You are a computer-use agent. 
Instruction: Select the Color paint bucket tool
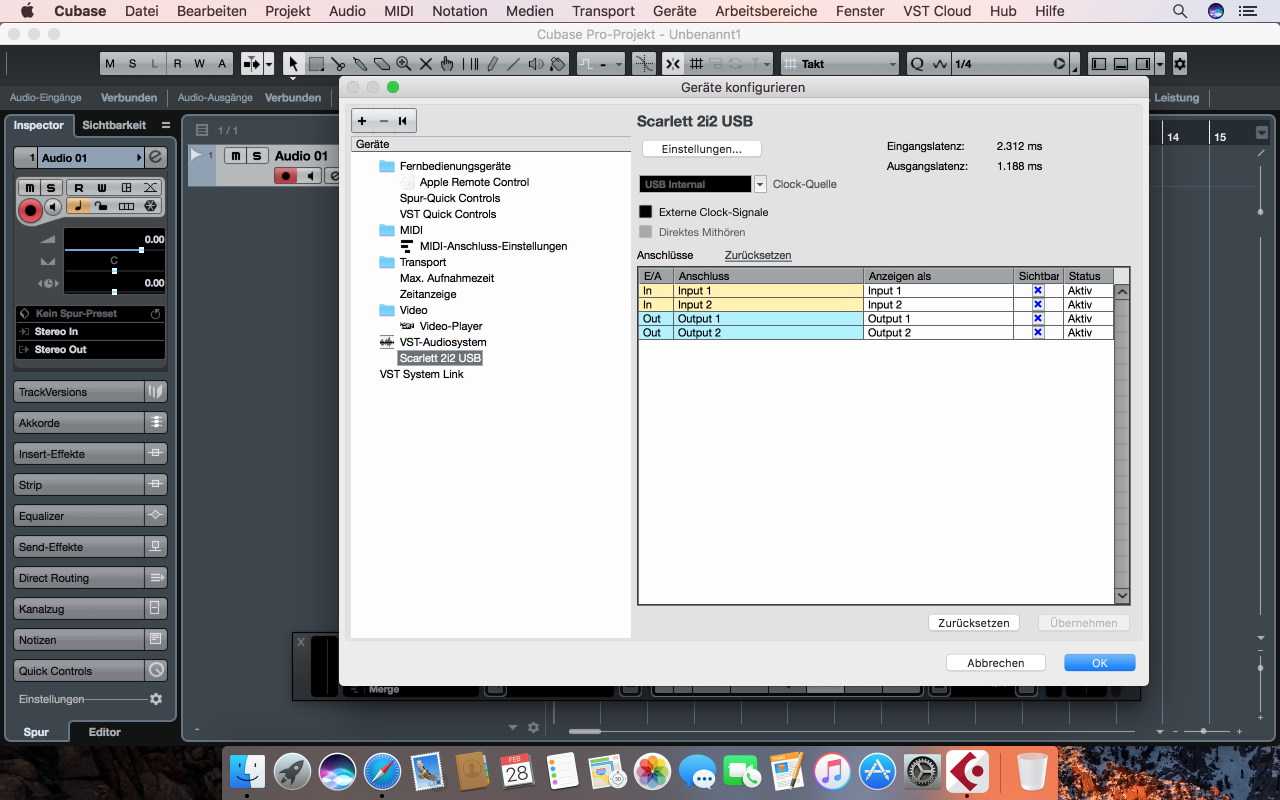click(x=558, y=64)
